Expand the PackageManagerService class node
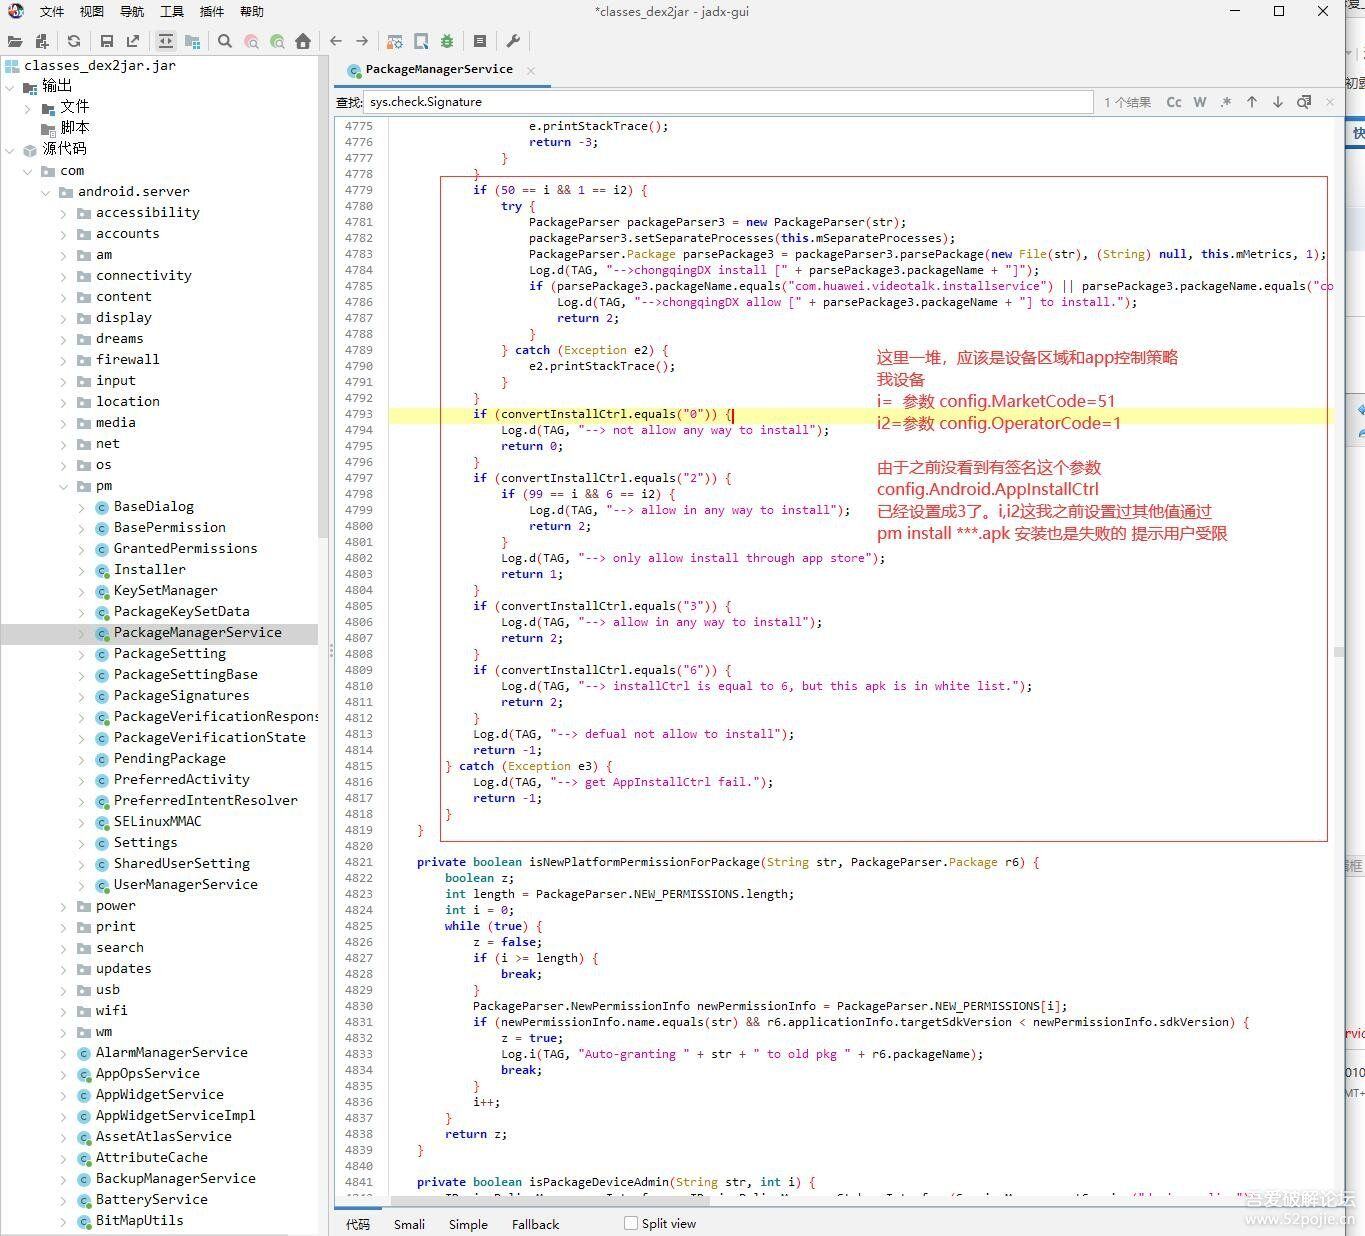This screenshot has width=1365, height=1236. [82, 633]
